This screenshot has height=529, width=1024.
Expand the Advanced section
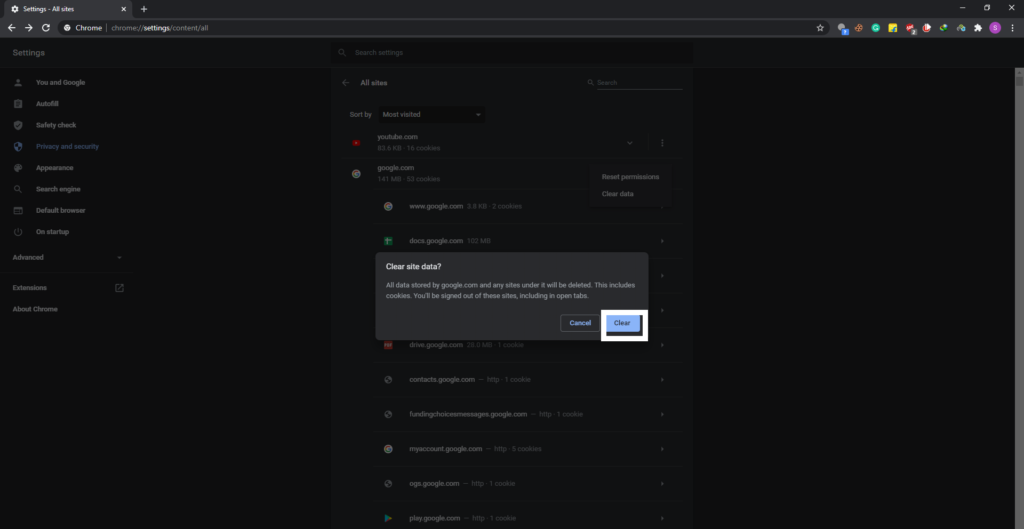tap(67, 257)
